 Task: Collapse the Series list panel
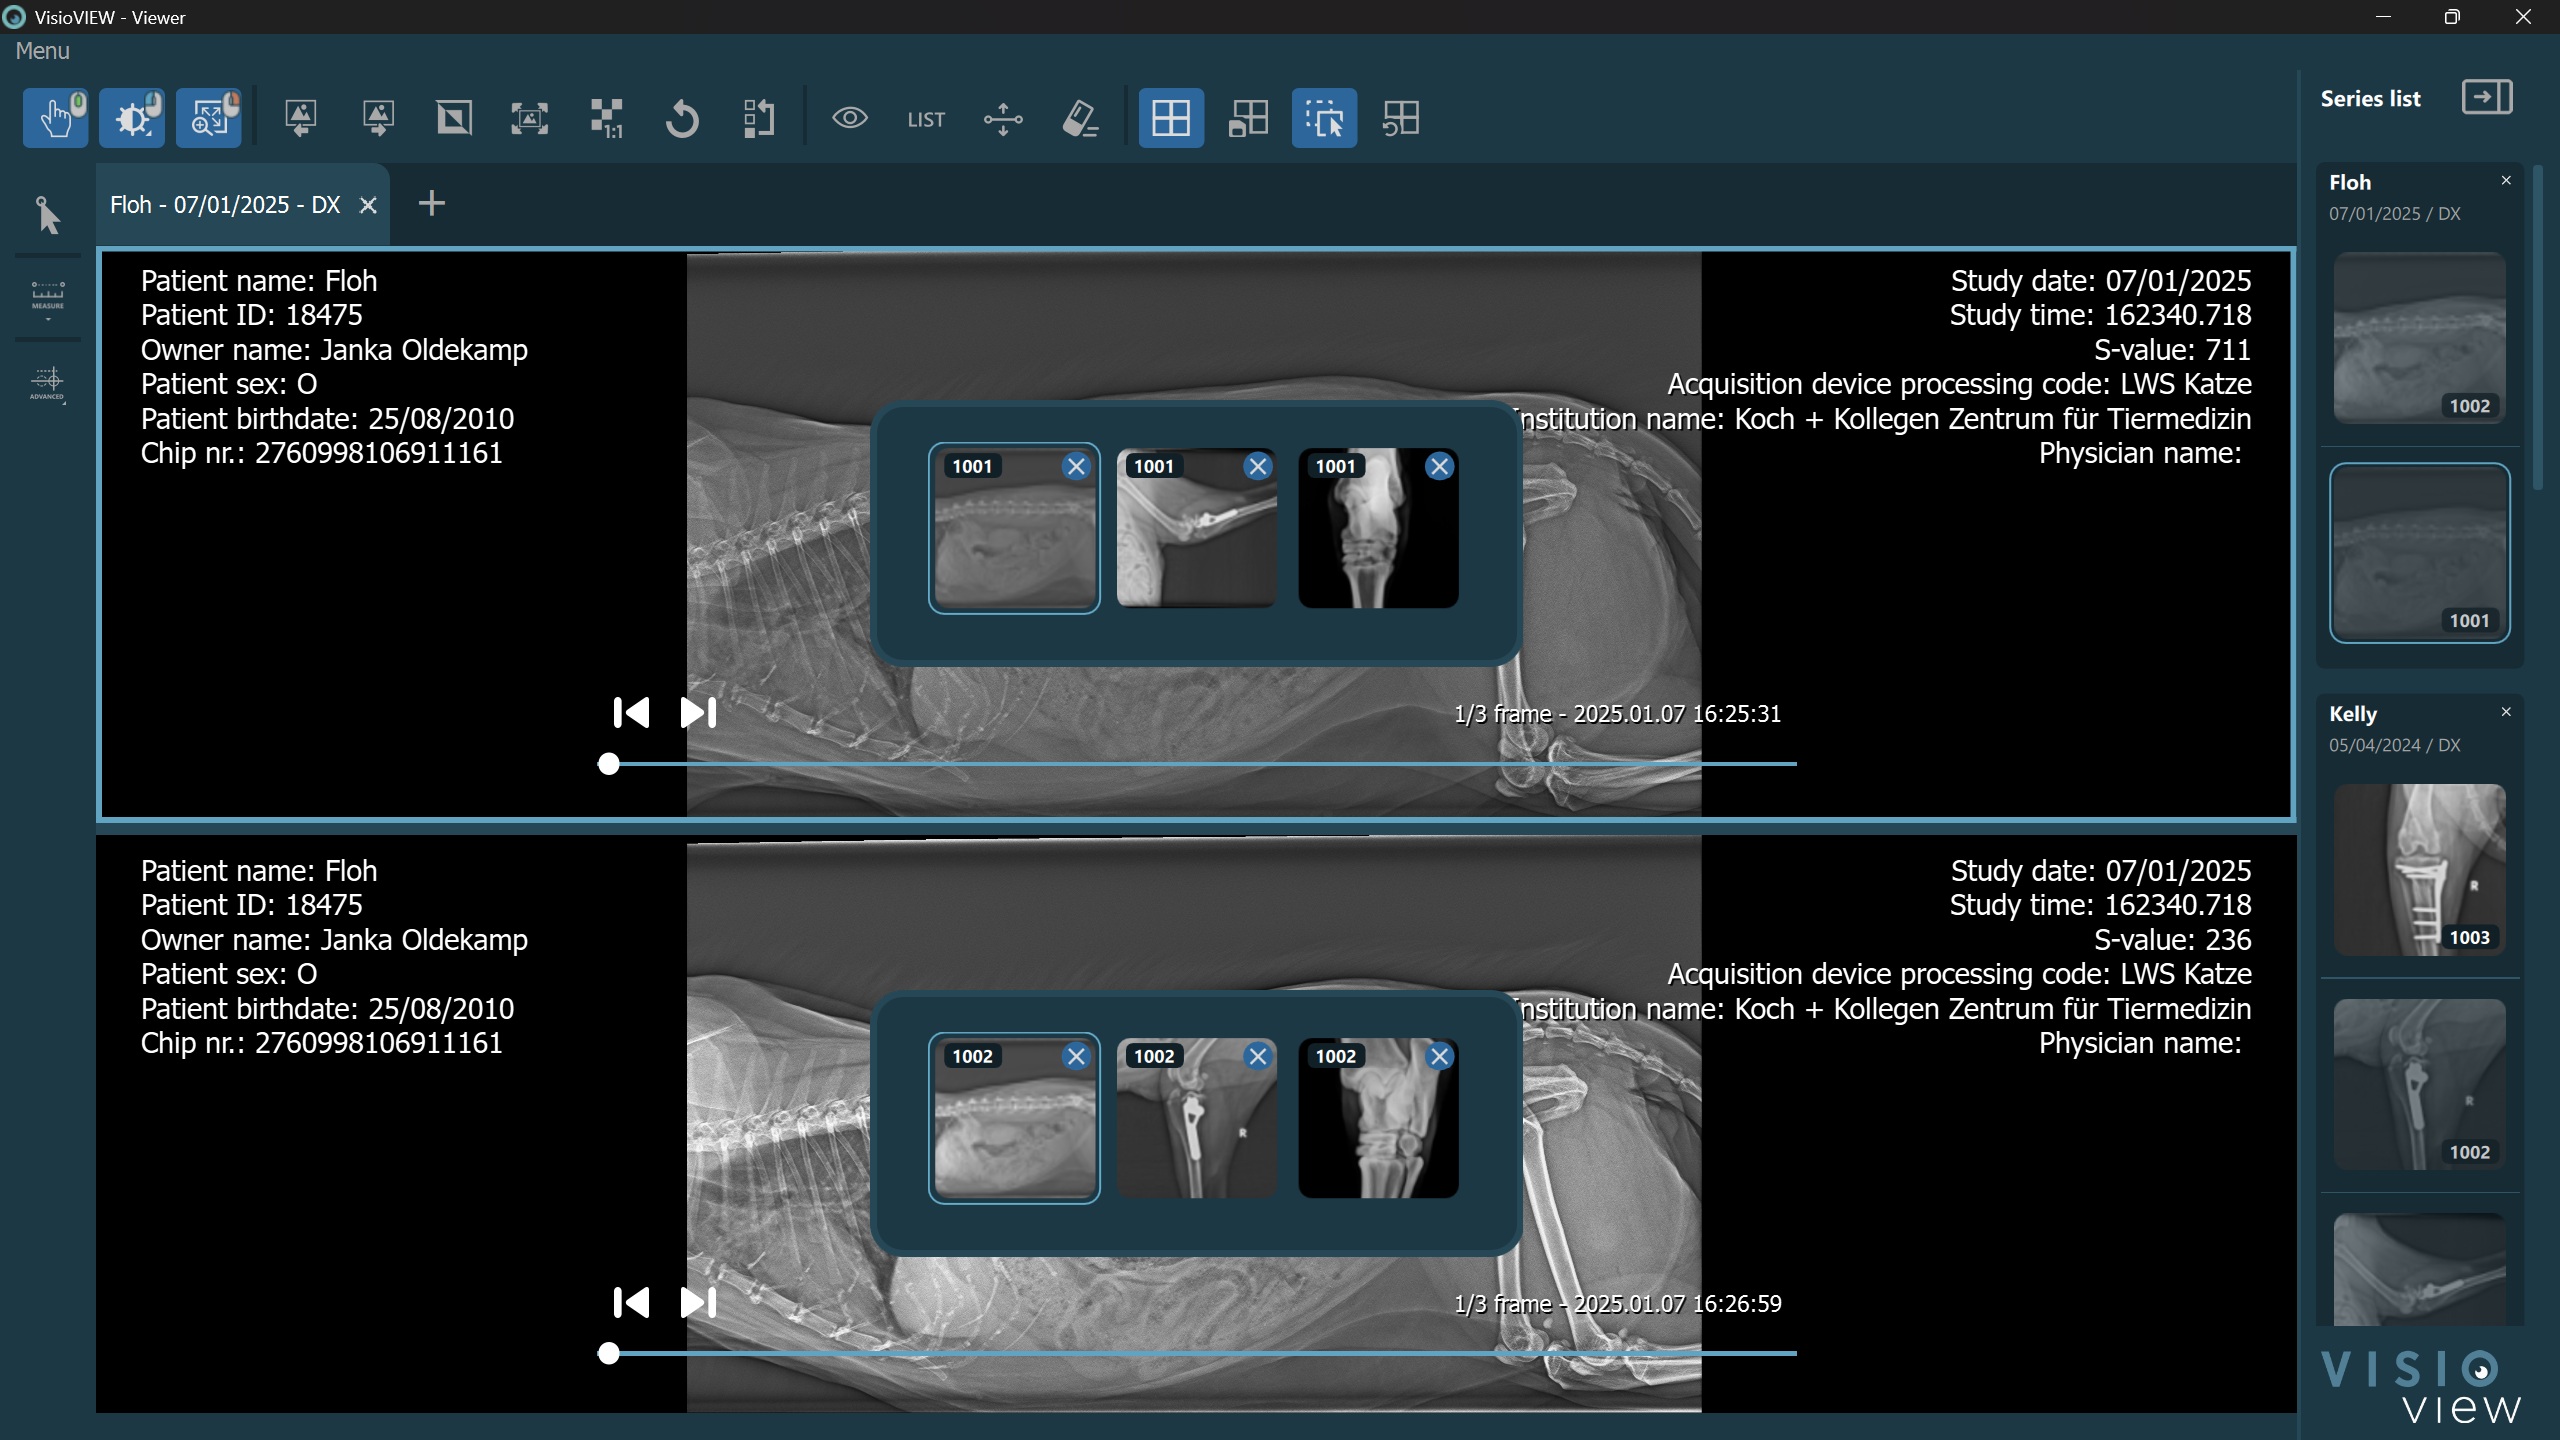click(x=2486, y=98)
